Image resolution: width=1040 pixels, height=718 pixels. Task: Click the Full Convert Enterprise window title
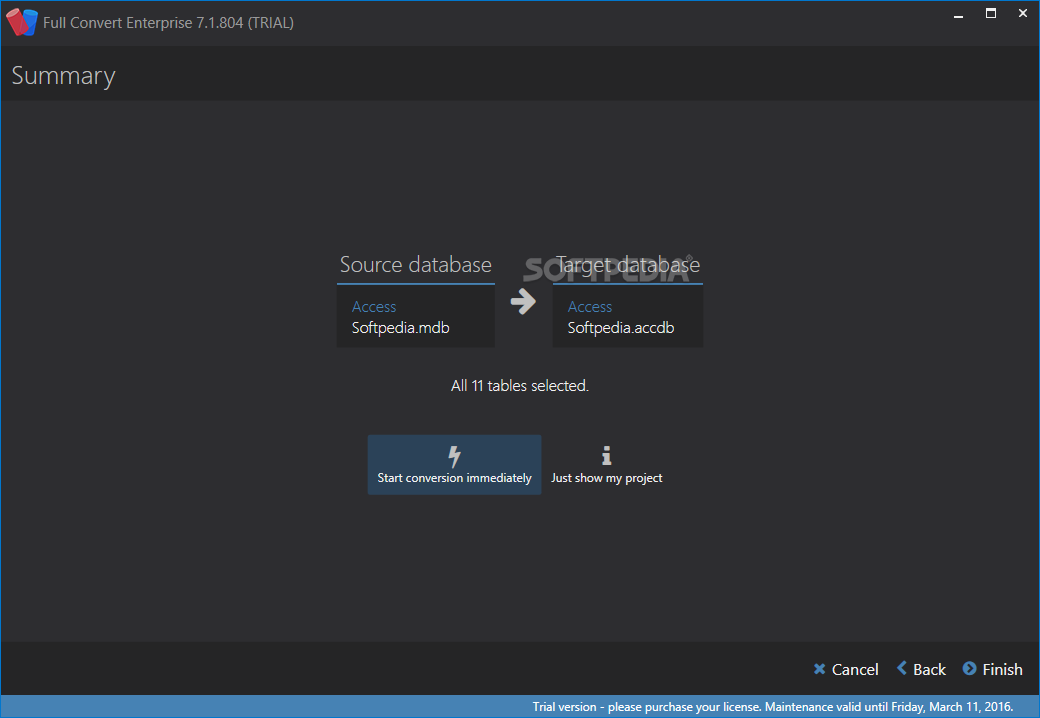coord(168,23)
